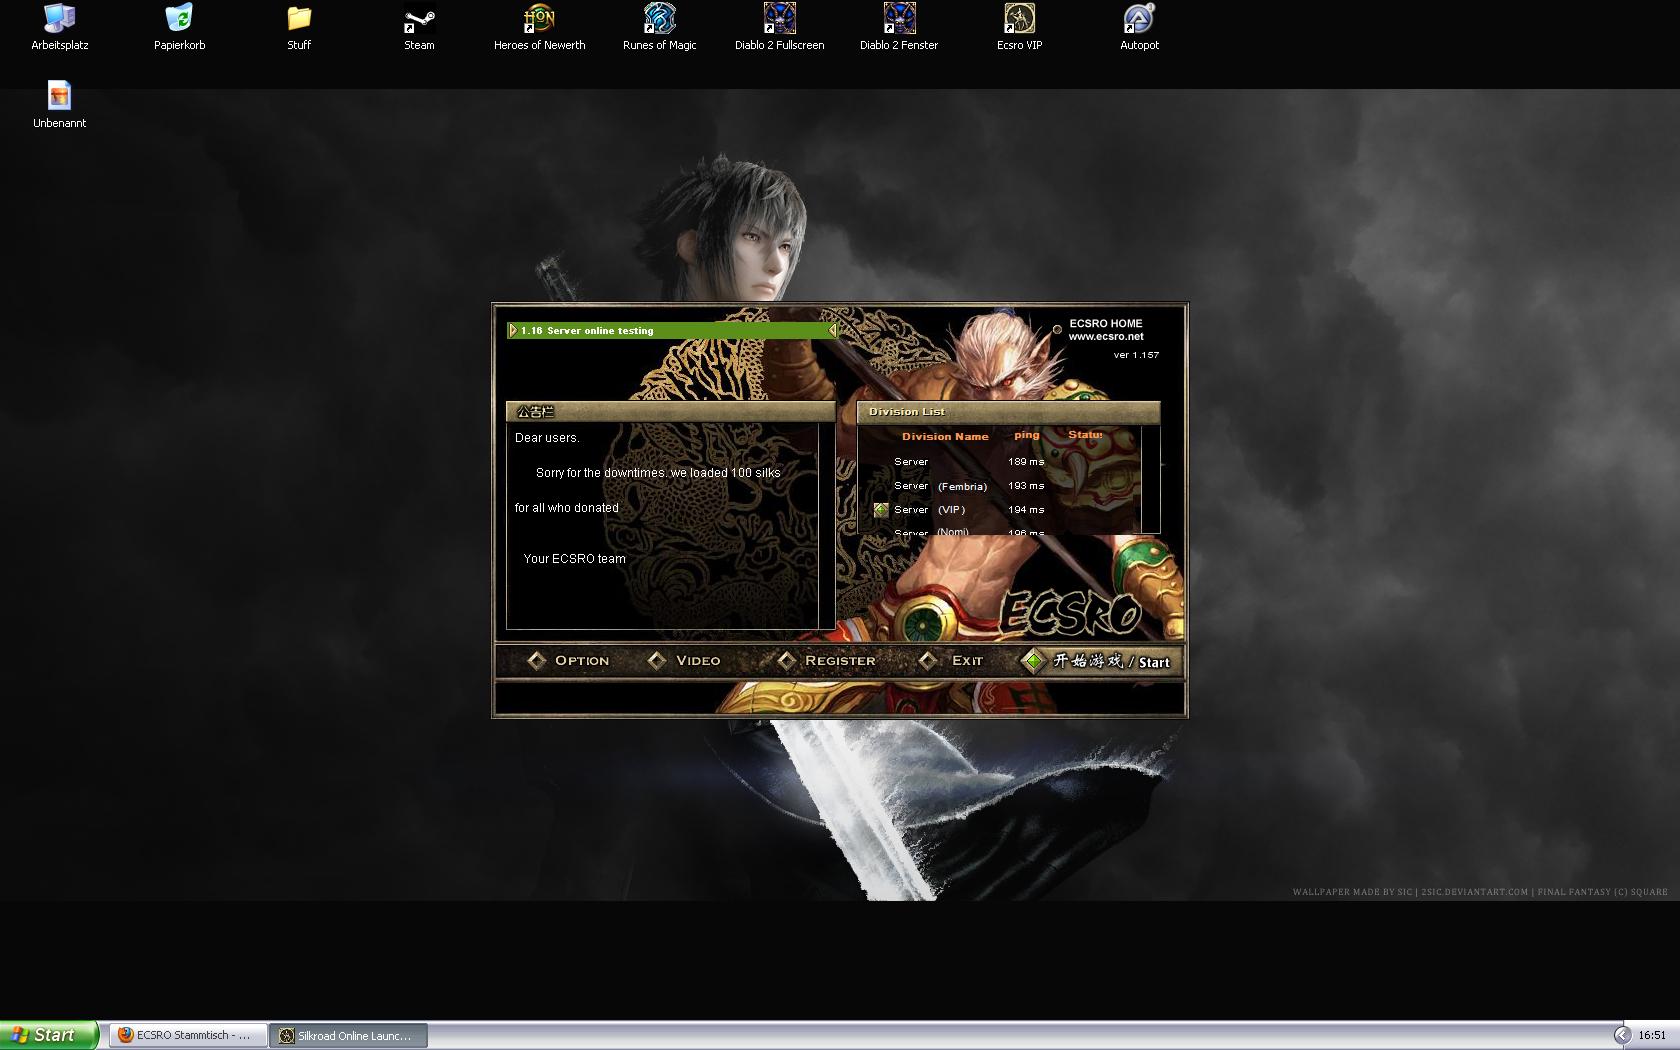This screenshot has width=1680, height=1050.
Task: Open the launcher Option settings
Action: tap(568, 660)
